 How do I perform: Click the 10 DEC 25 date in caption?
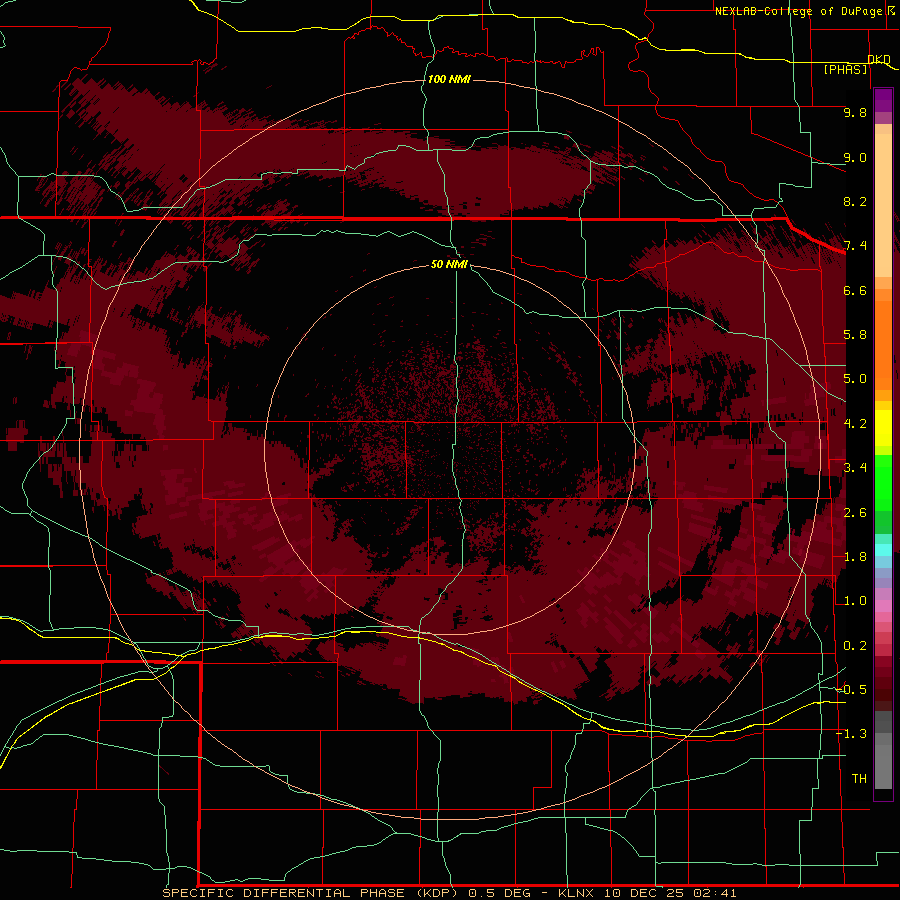[x=645, y=893]
